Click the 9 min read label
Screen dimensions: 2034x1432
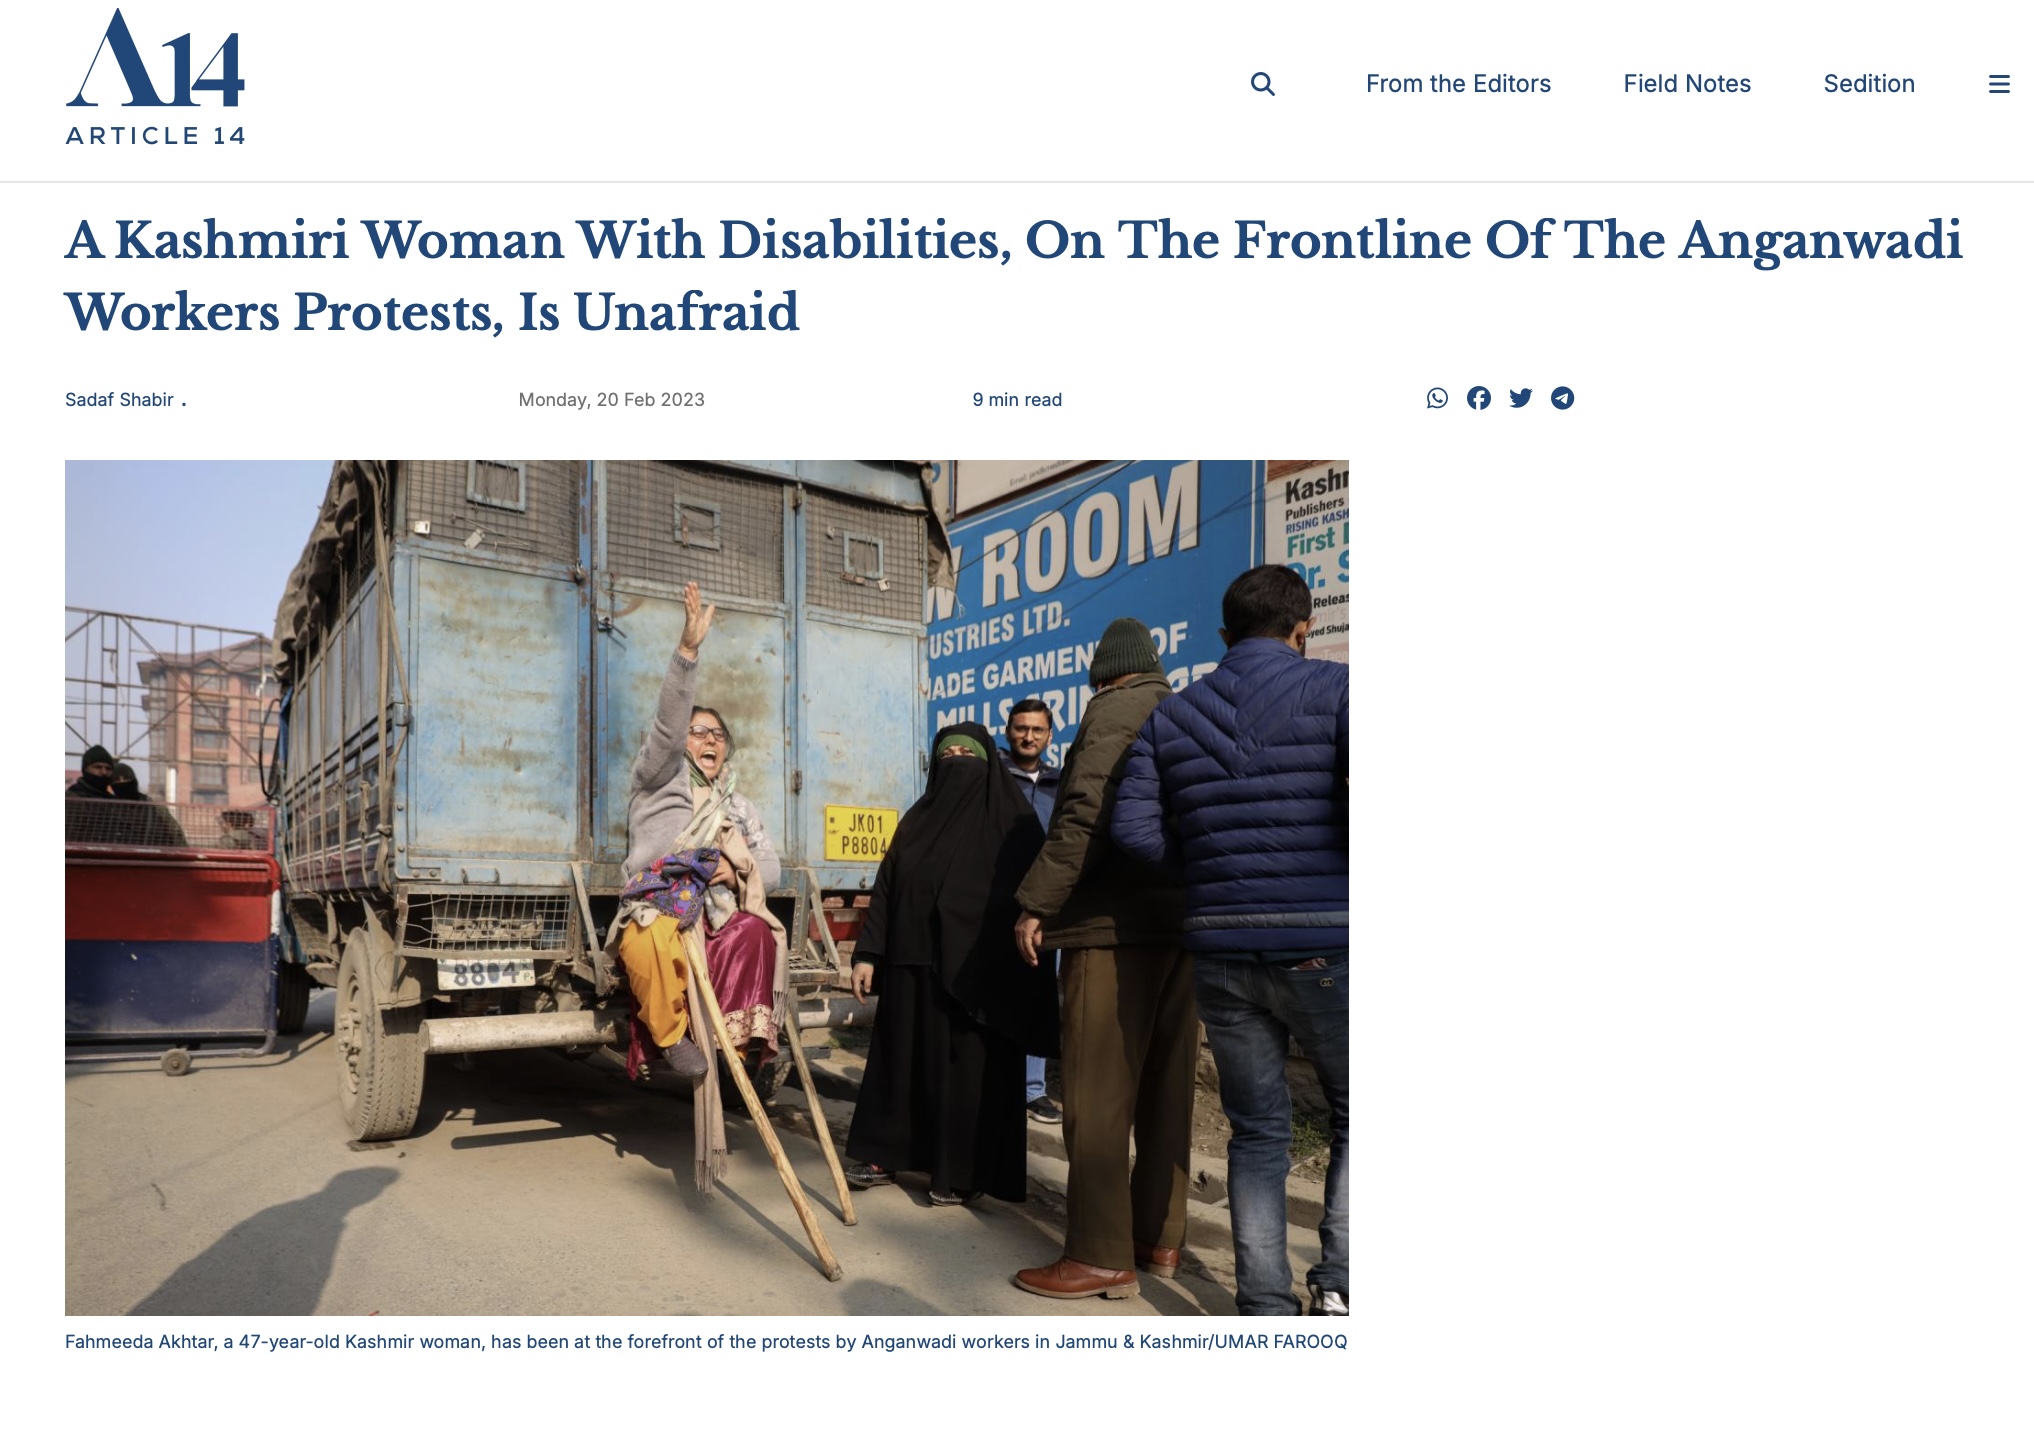tap(1017, 400)
